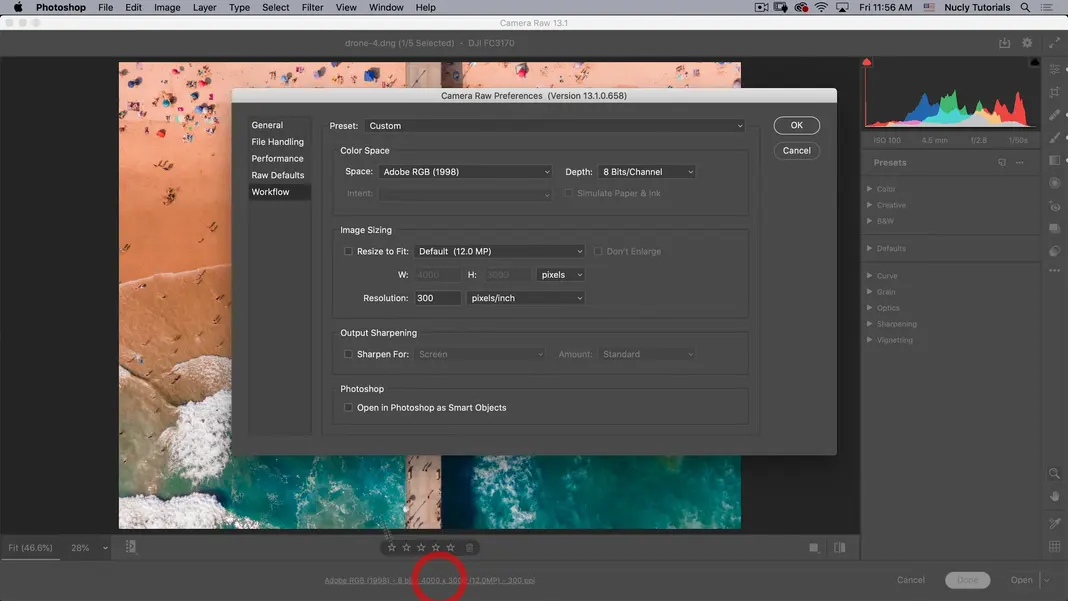Switch to single view mode icon
Screen dimensions: 1068x601
point(813,548)
